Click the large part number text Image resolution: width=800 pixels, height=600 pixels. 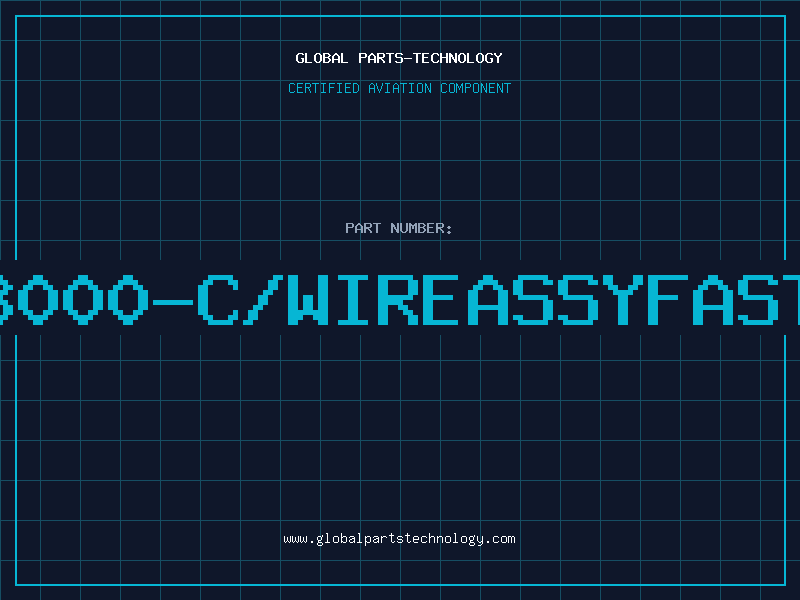(x=400, y=300)
